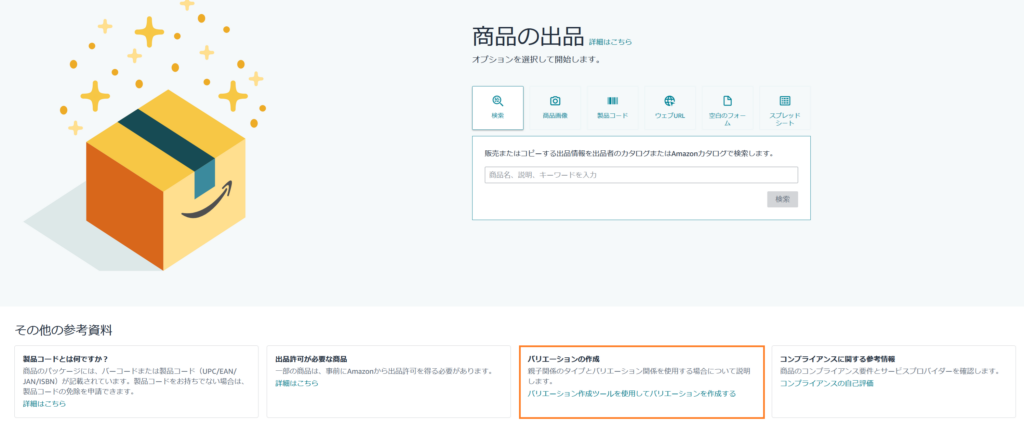This screenshot has width=1024, height=424.
Task: Click the 出品許可が必要な商品 card title
Action: 311,359
